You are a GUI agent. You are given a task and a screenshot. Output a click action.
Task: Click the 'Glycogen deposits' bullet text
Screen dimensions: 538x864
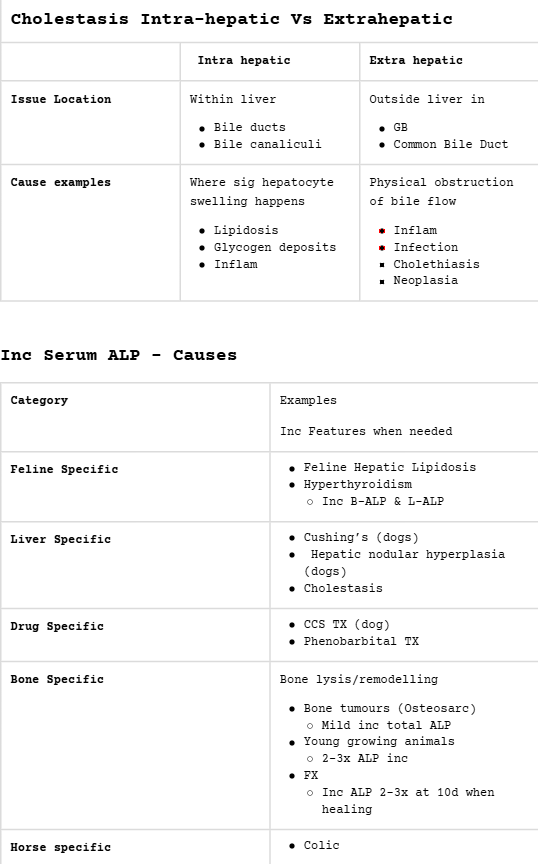pyautogui.click(x=275, y=247)
